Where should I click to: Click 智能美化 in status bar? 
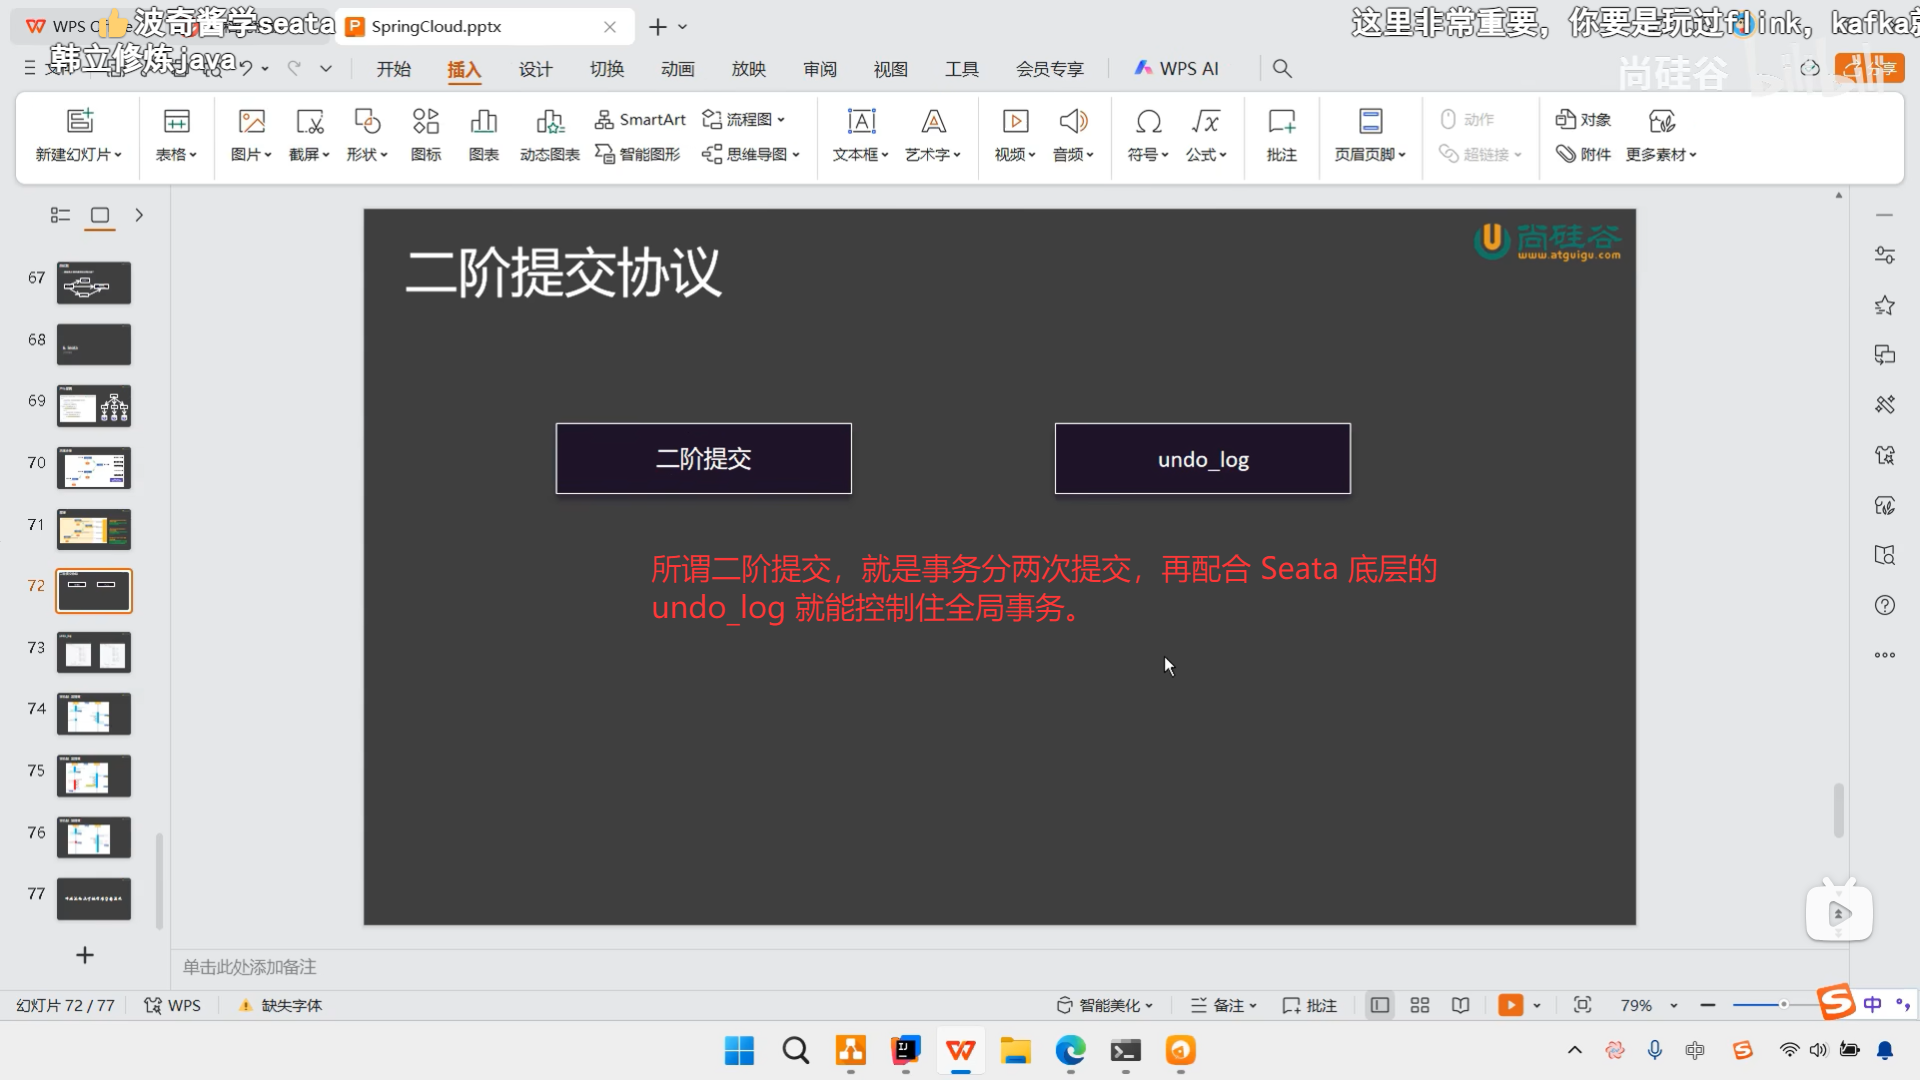click(1105, 1005)
